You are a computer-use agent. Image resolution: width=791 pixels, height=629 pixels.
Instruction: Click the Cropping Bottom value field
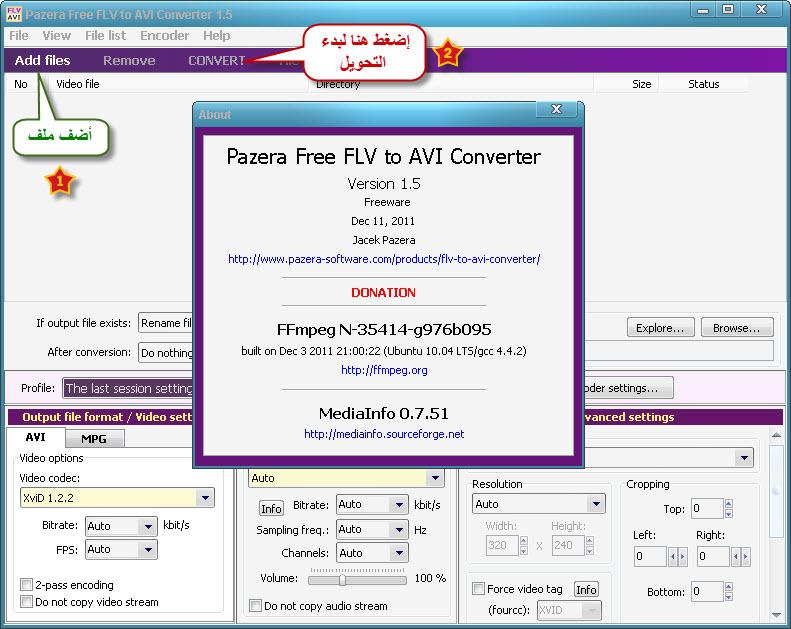click(707, 591)
